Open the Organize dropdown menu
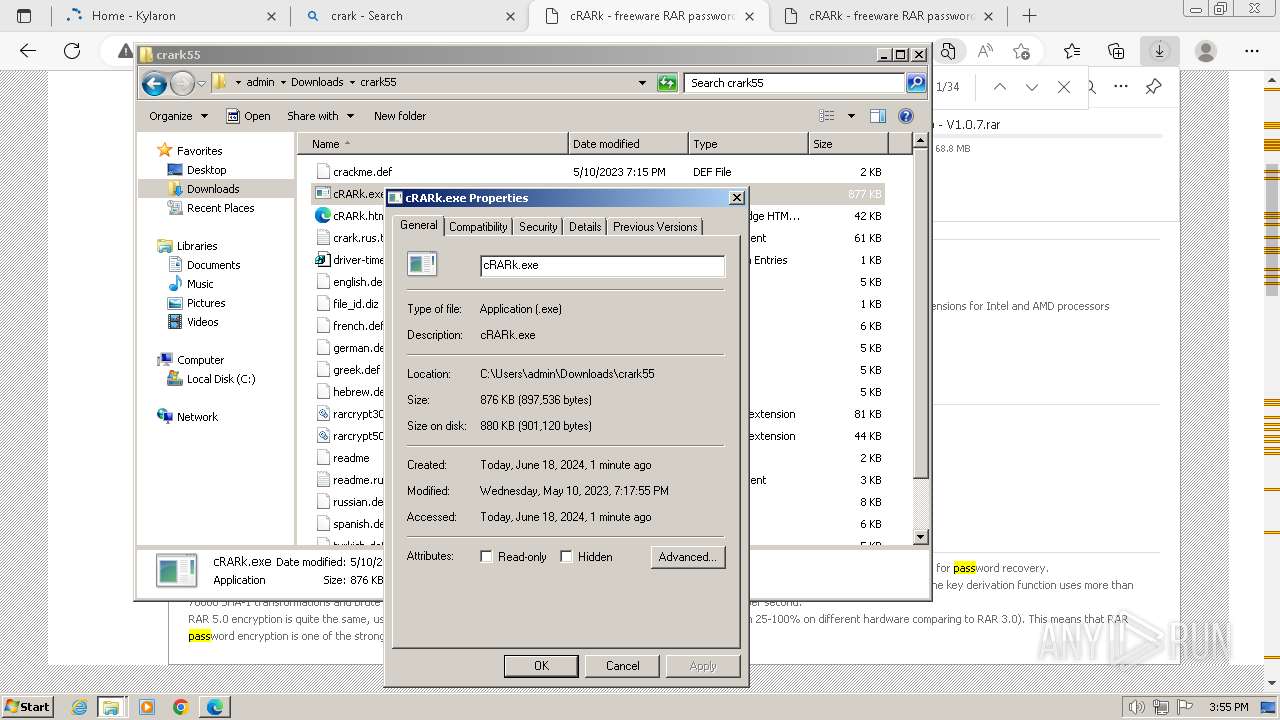The height and width of the screenshot is (720, 1280). point(178,116)
